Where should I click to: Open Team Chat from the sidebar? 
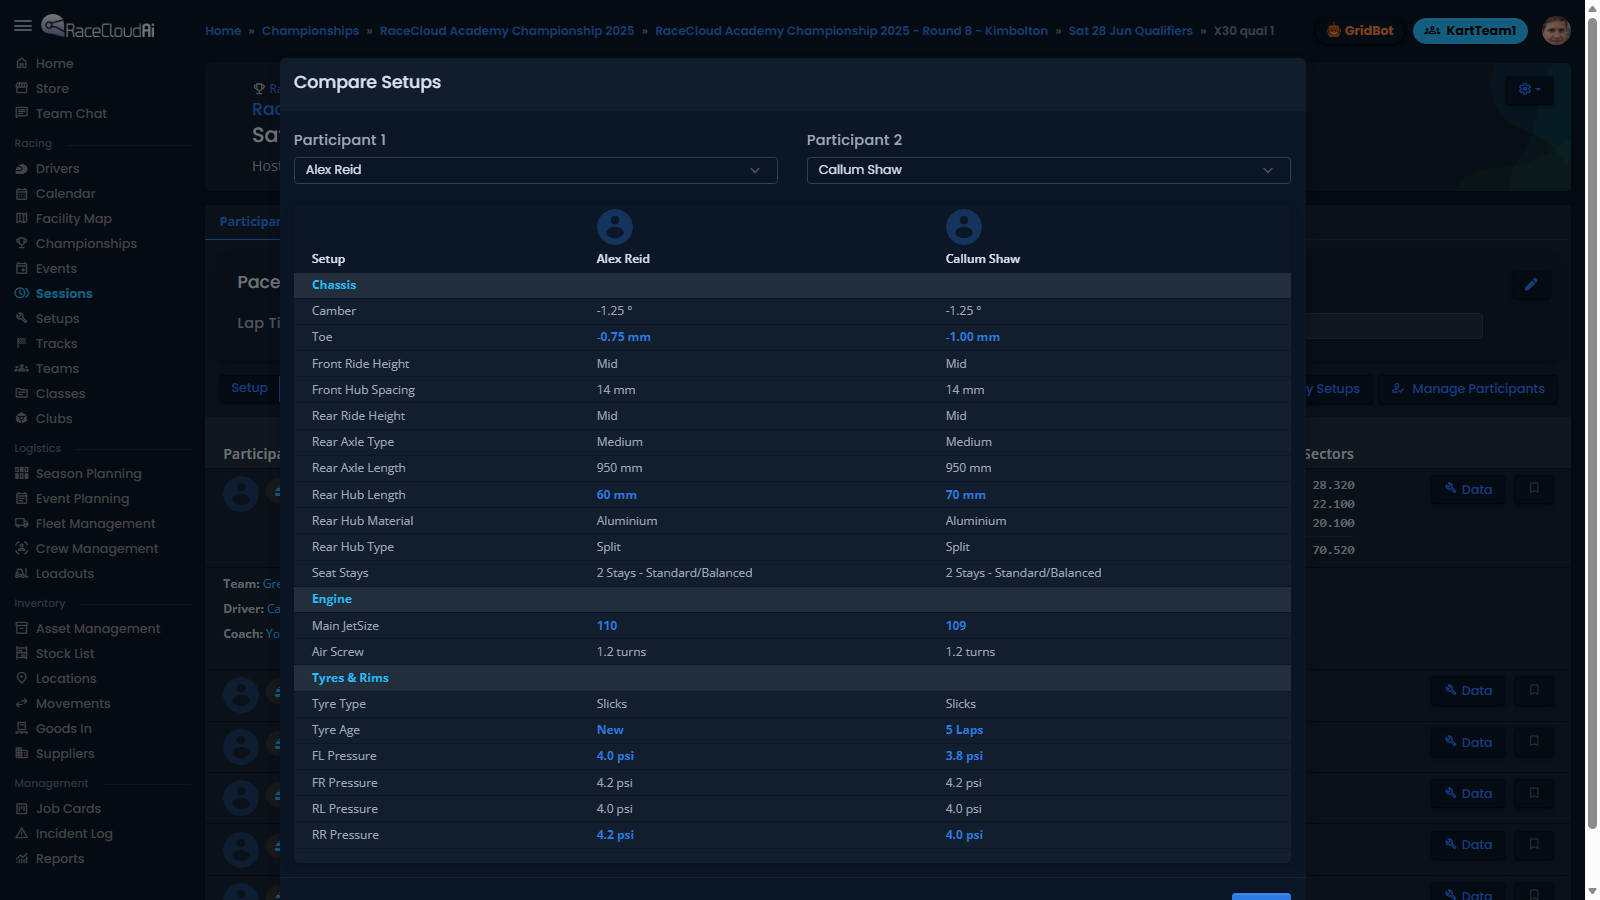[70, 113]
